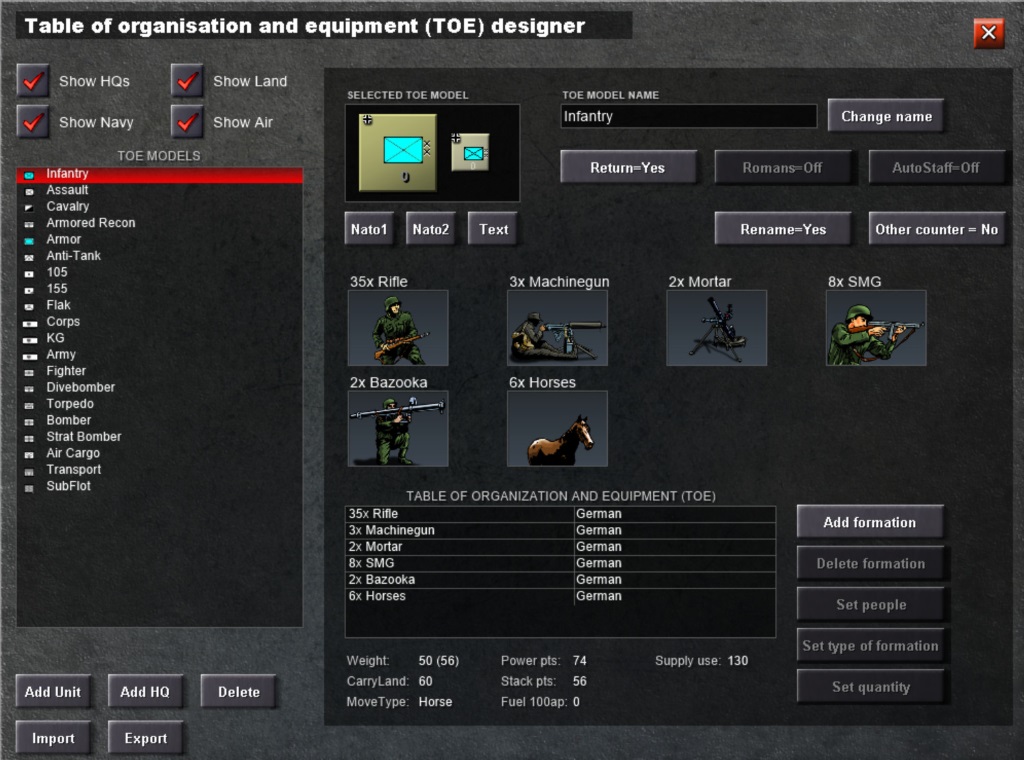Click the 2x Mortar picture
This screenshot has height=760, width=1024.
pyautogui.click(x=716, y=328)
